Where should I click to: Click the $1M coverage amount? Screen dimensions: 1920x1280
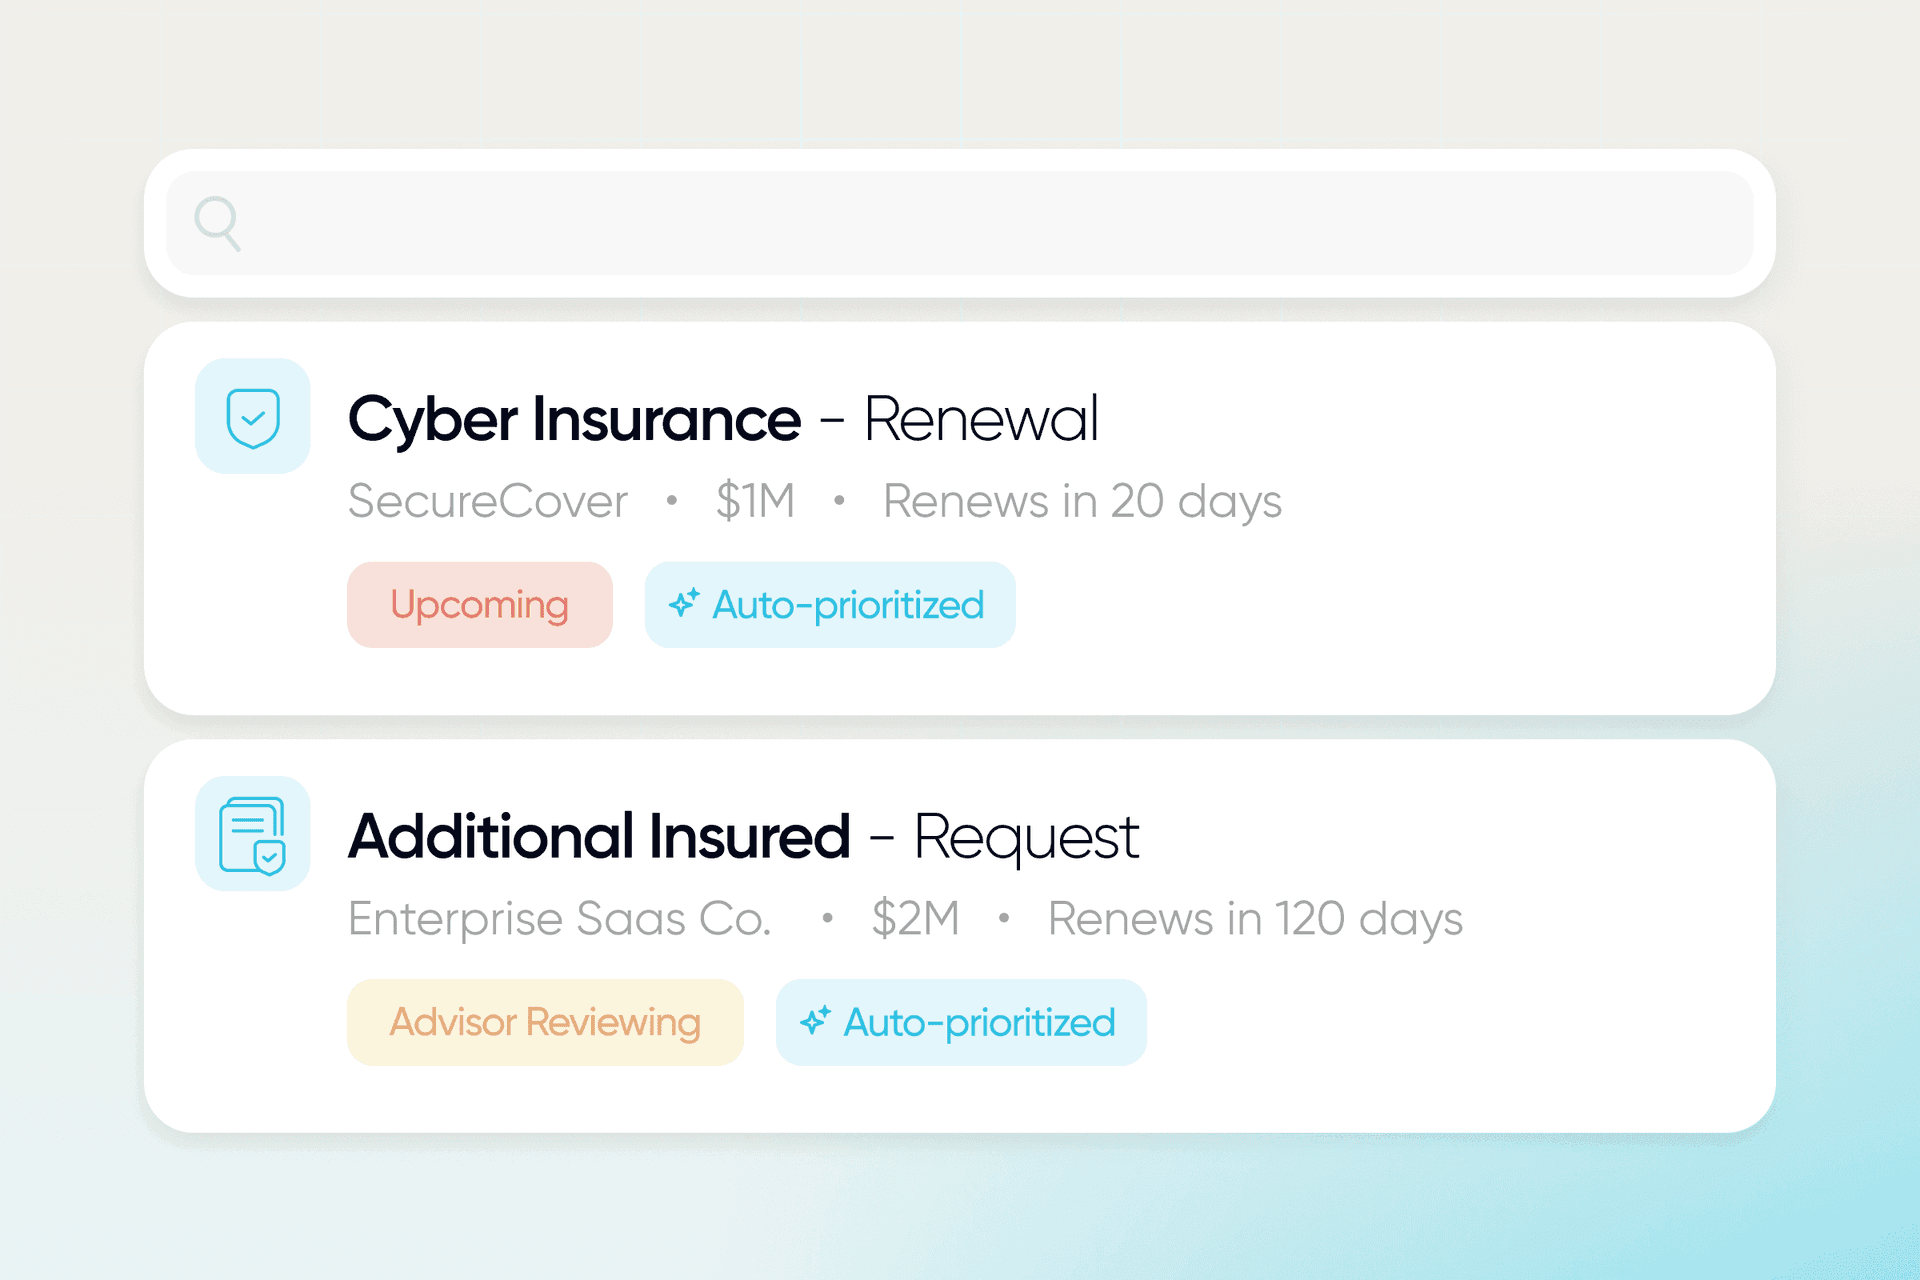click(x=755, y=501)
